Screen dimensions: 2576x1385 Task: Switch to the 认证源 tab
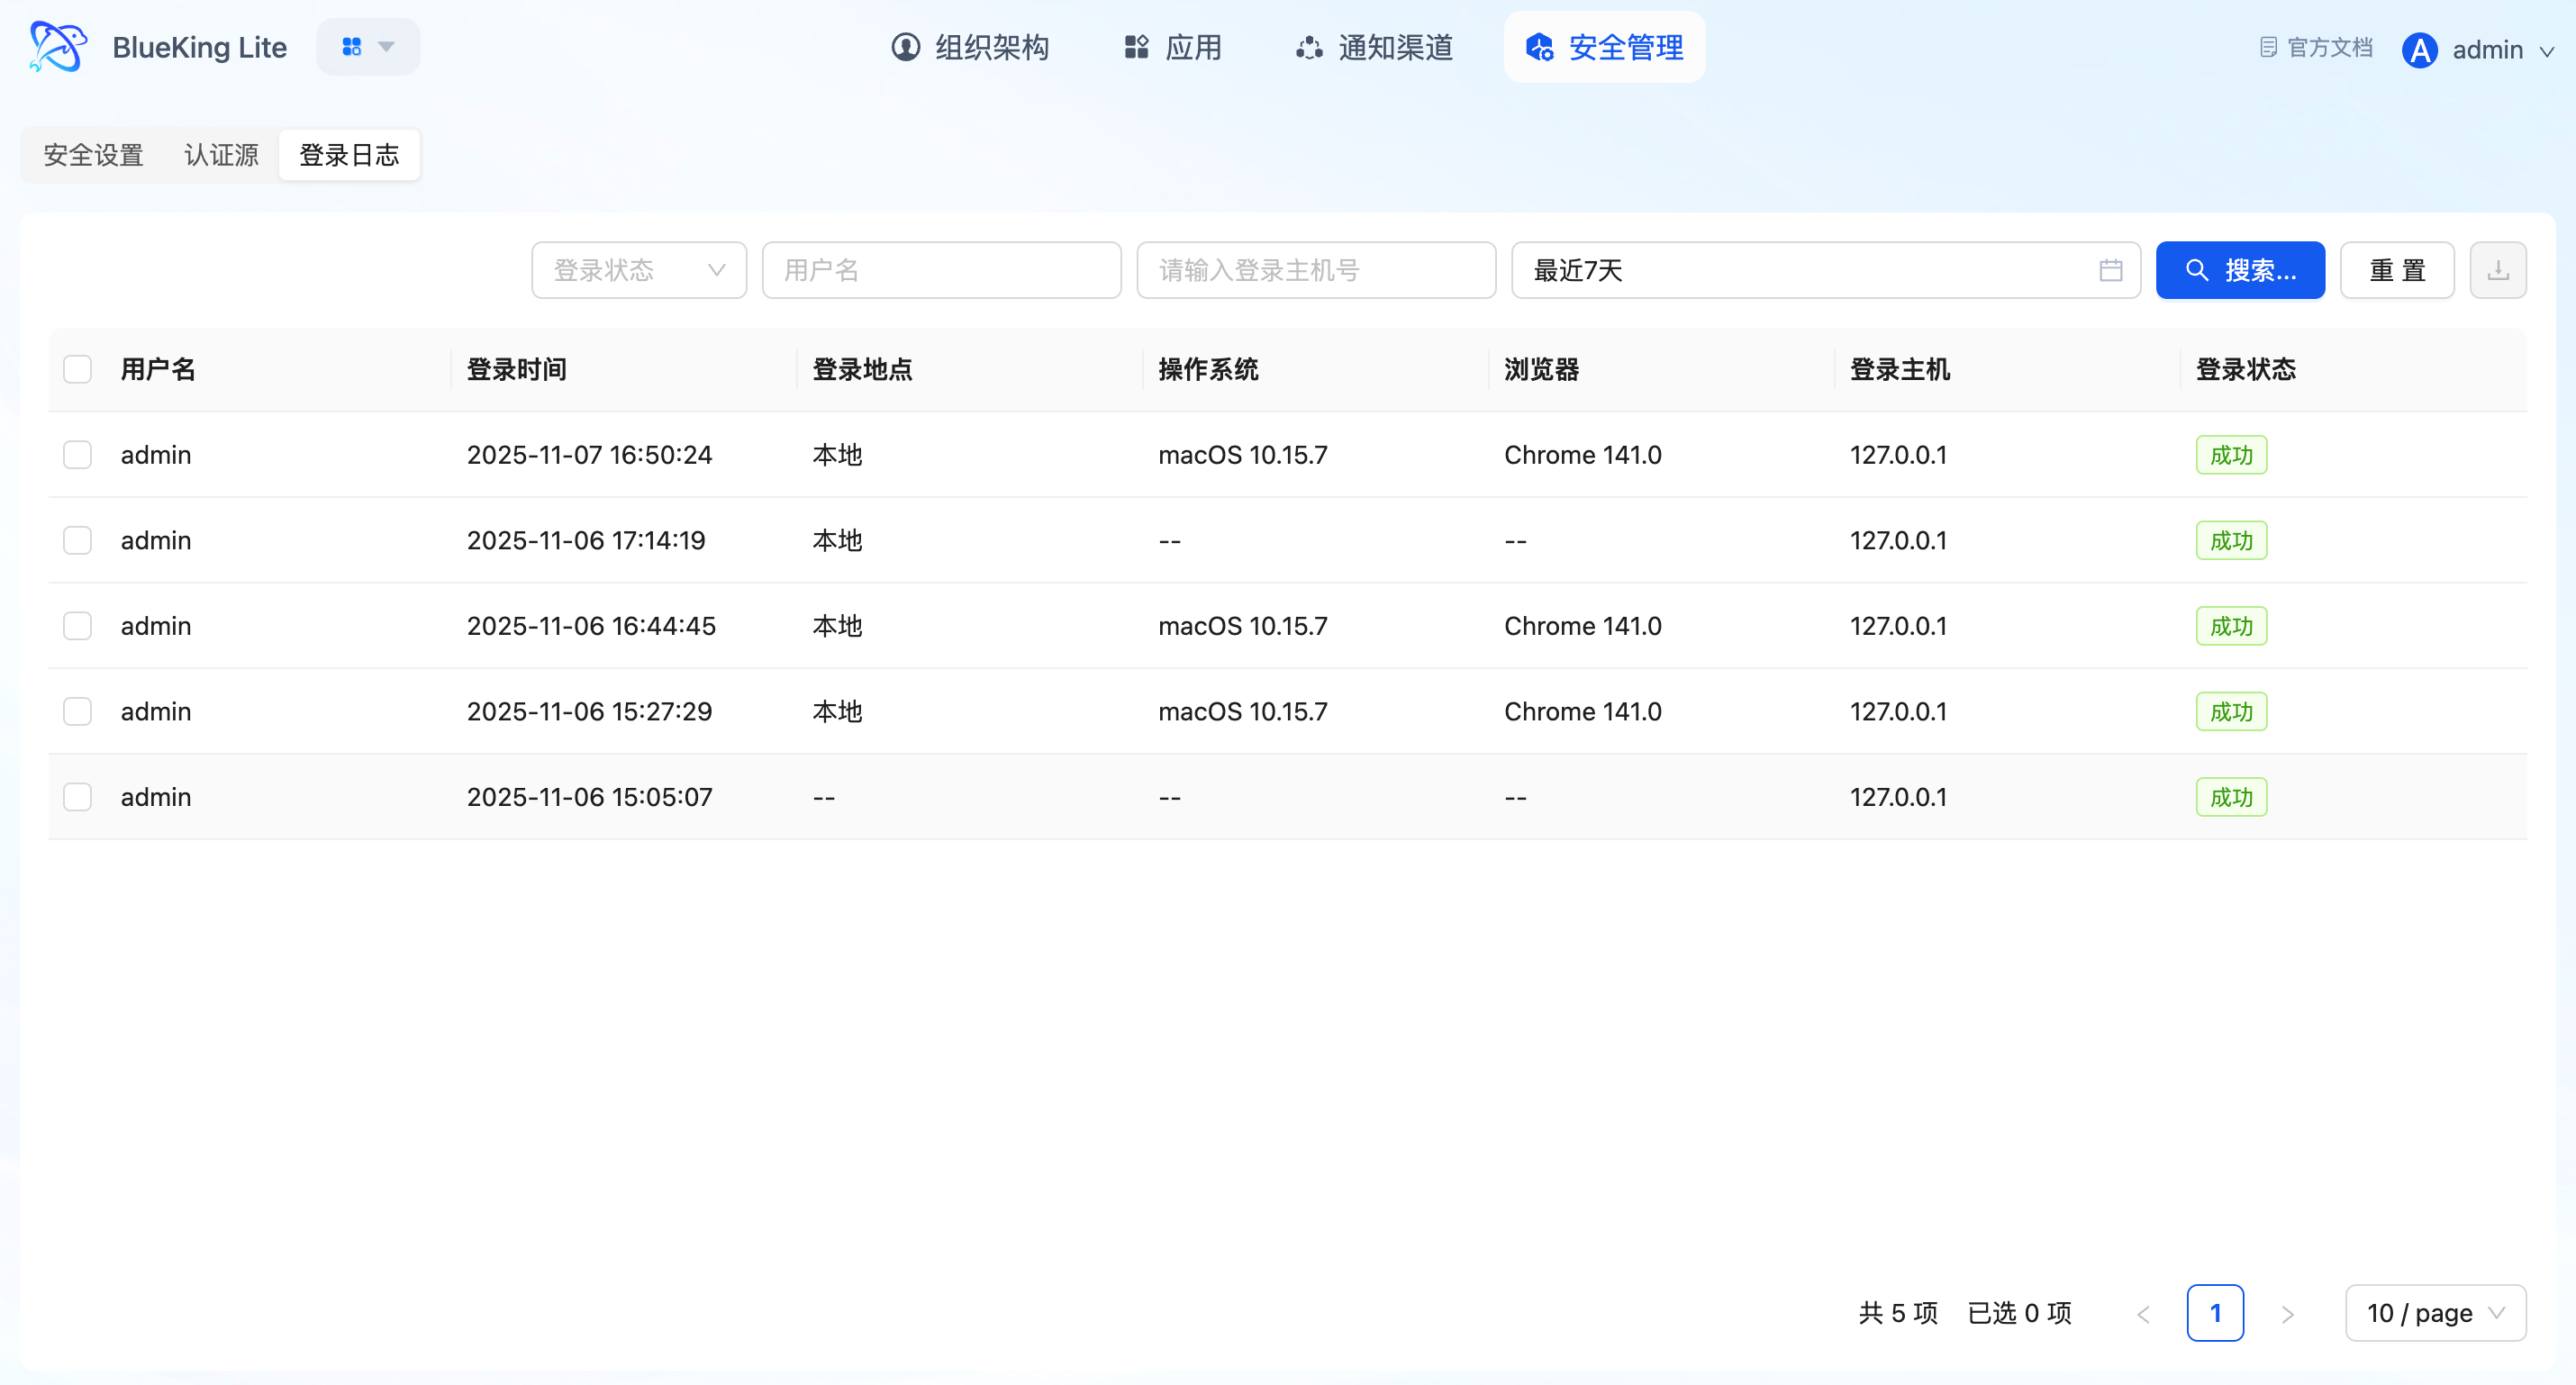pos(221,155)
